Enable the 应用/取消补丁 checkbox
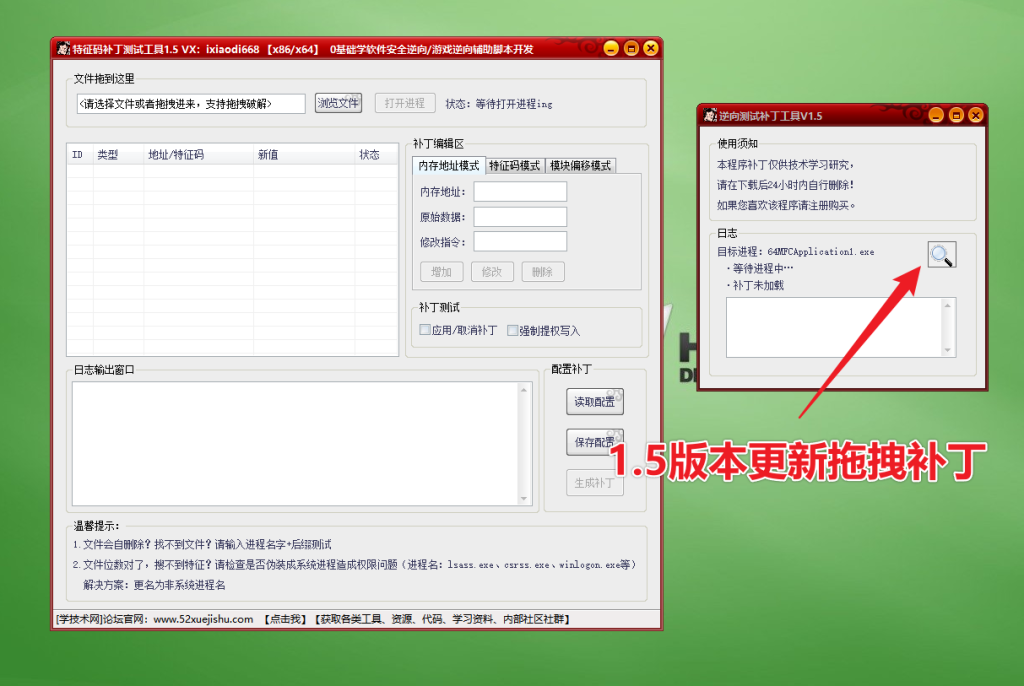The width and height of the screenshot is (1024, 686). pyautogui.click(x=424, y=330)
